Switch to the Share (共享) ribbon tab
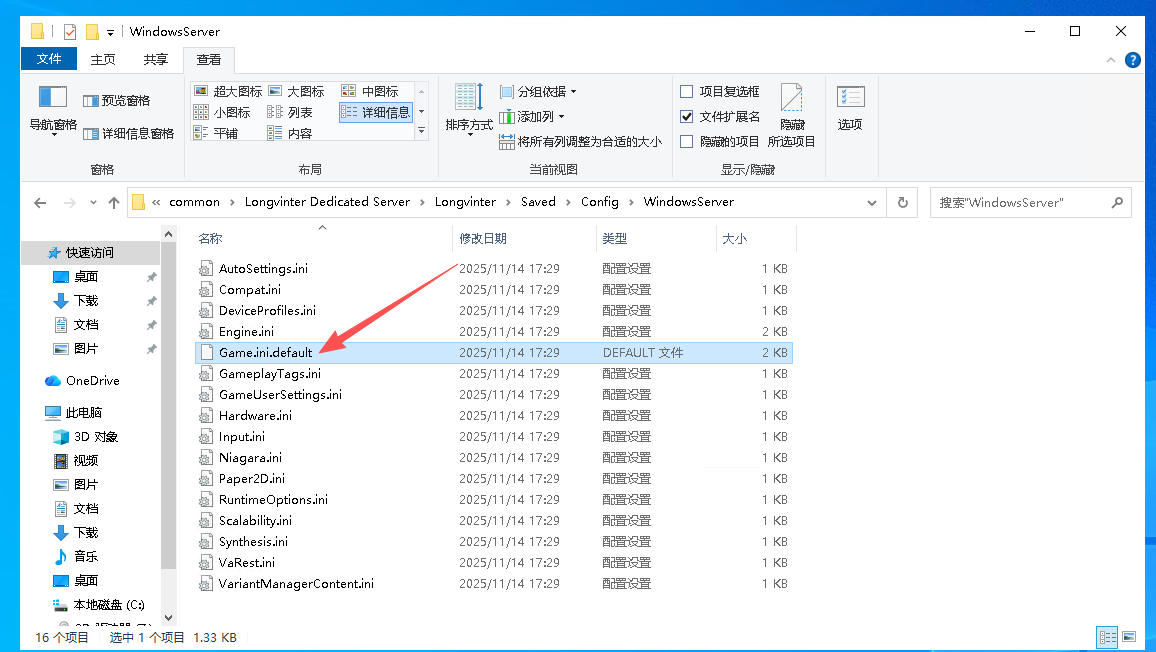 pyautogui.click(x=156, y=60)
